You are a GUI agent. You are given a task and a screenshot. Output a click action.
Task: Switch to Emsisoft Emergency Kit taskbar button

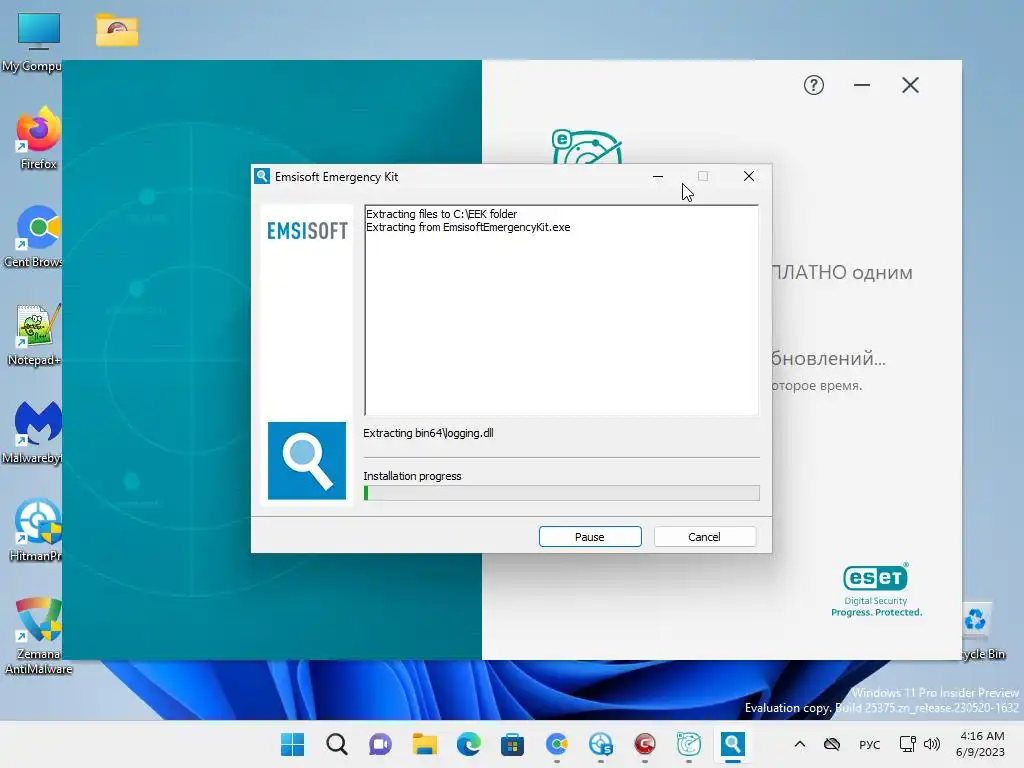tap(733, 744)
